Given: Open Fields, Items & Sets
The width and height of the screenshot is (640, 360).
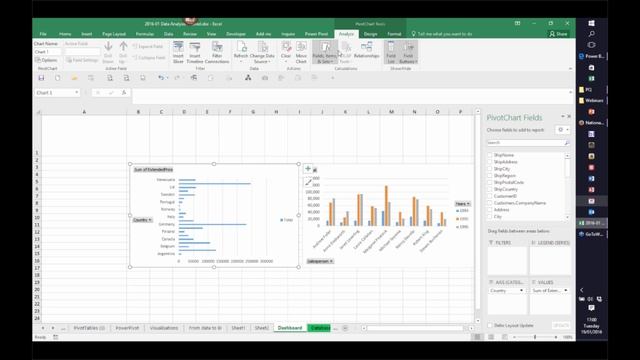Looking at the screenshot, I should (325, 52).
